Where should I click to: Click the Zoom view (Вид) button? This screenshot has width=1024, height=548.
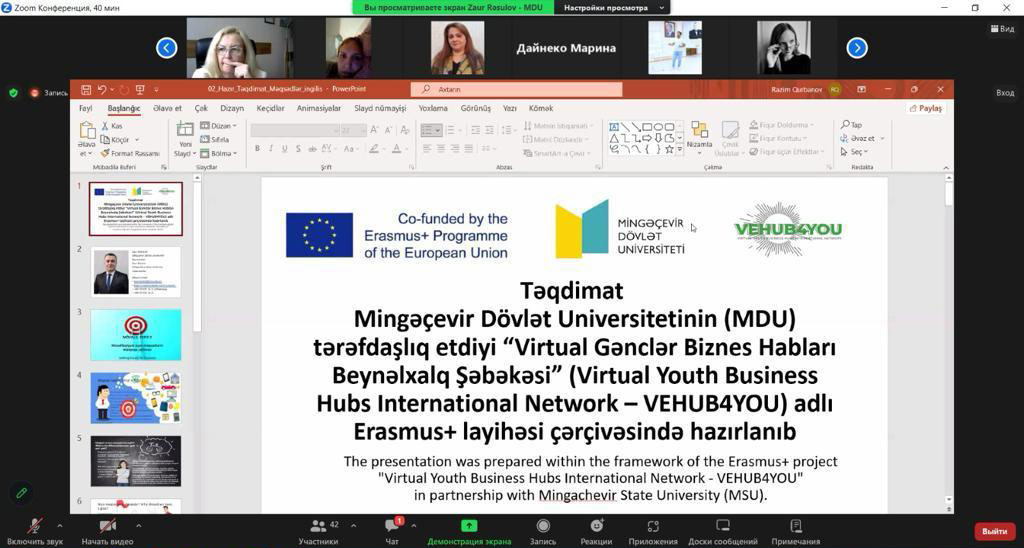click(1002, 29)
